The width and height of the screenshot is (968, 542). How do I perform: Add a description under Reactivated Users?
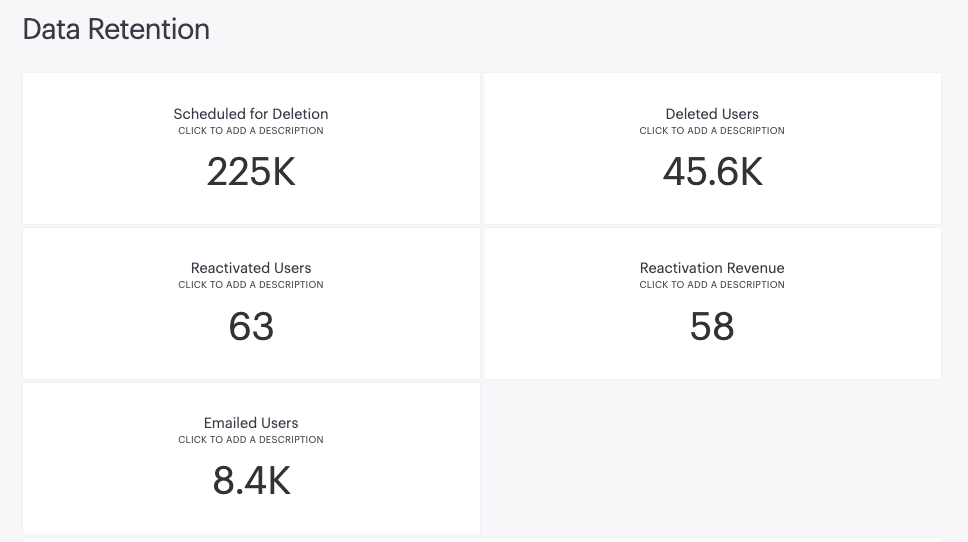point(251,285)
